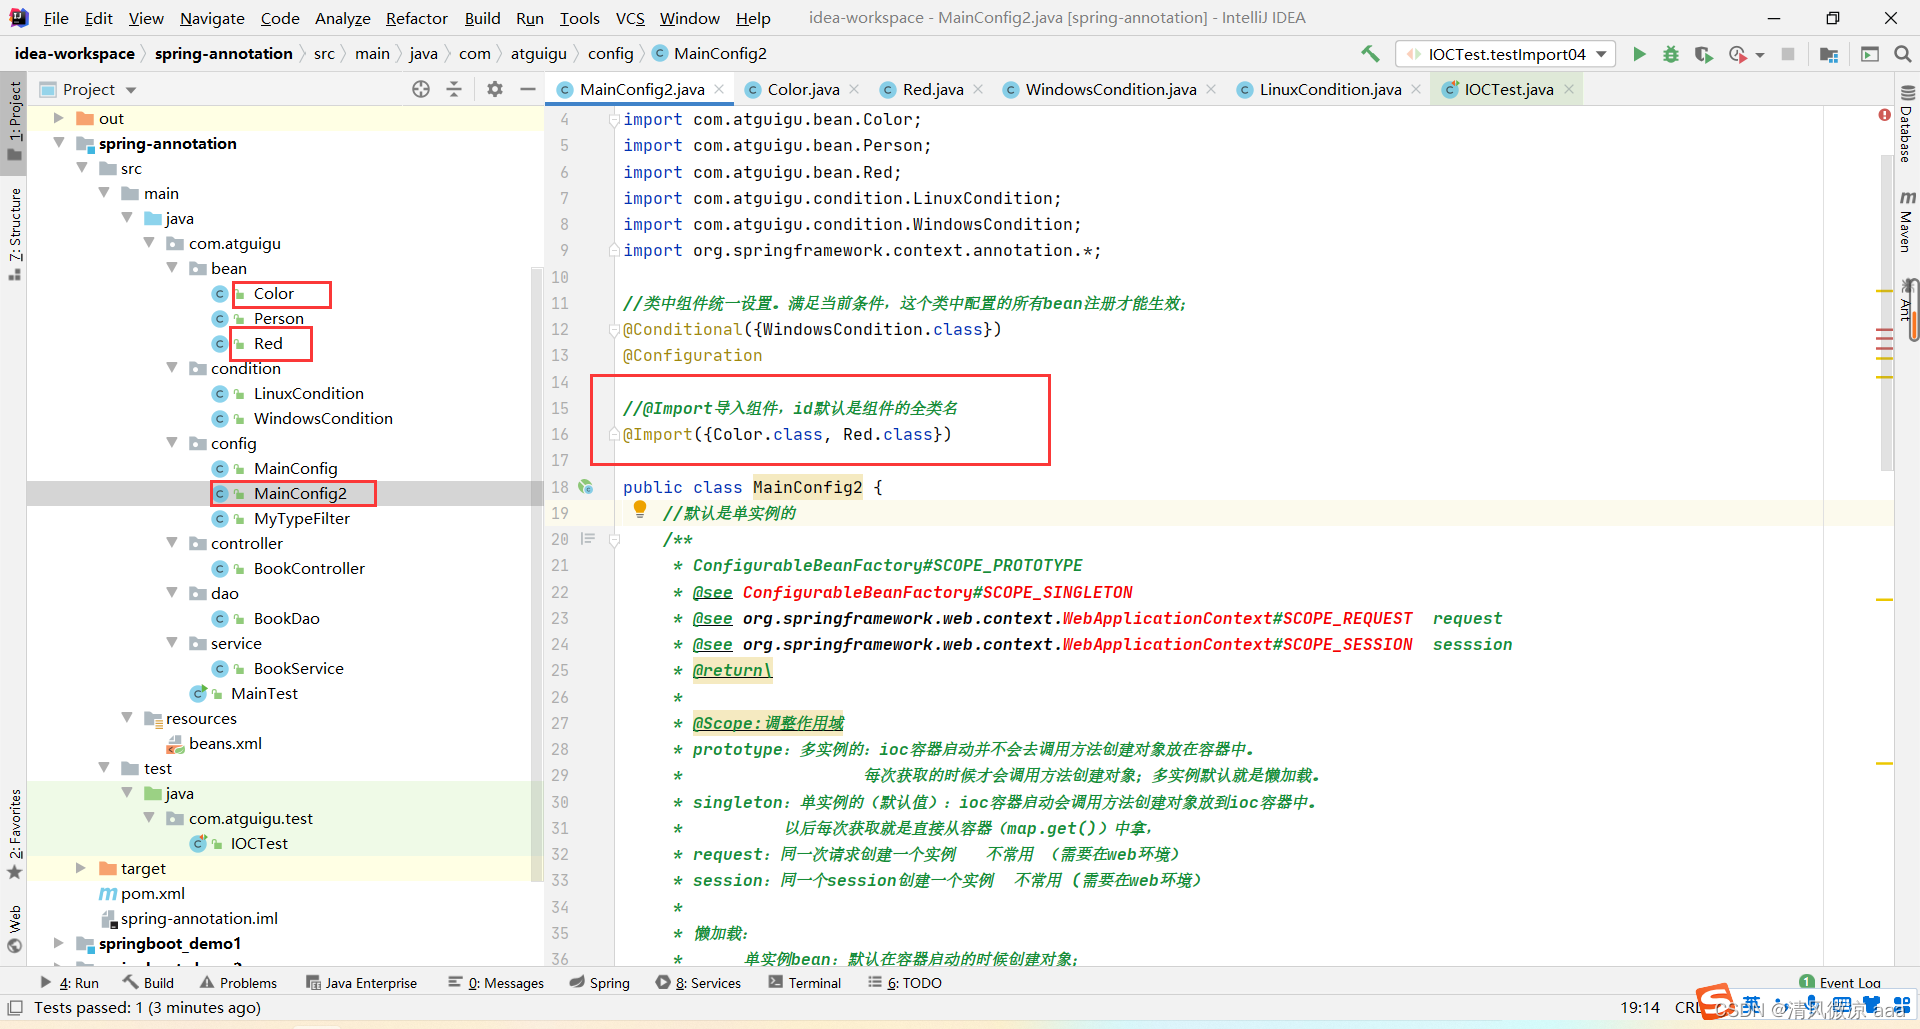This screenshot has height=1029, width=1920.
Task: Switch to the LinuxCondition.java tab
Action: pyautogui.click(x=1330, y=89)
